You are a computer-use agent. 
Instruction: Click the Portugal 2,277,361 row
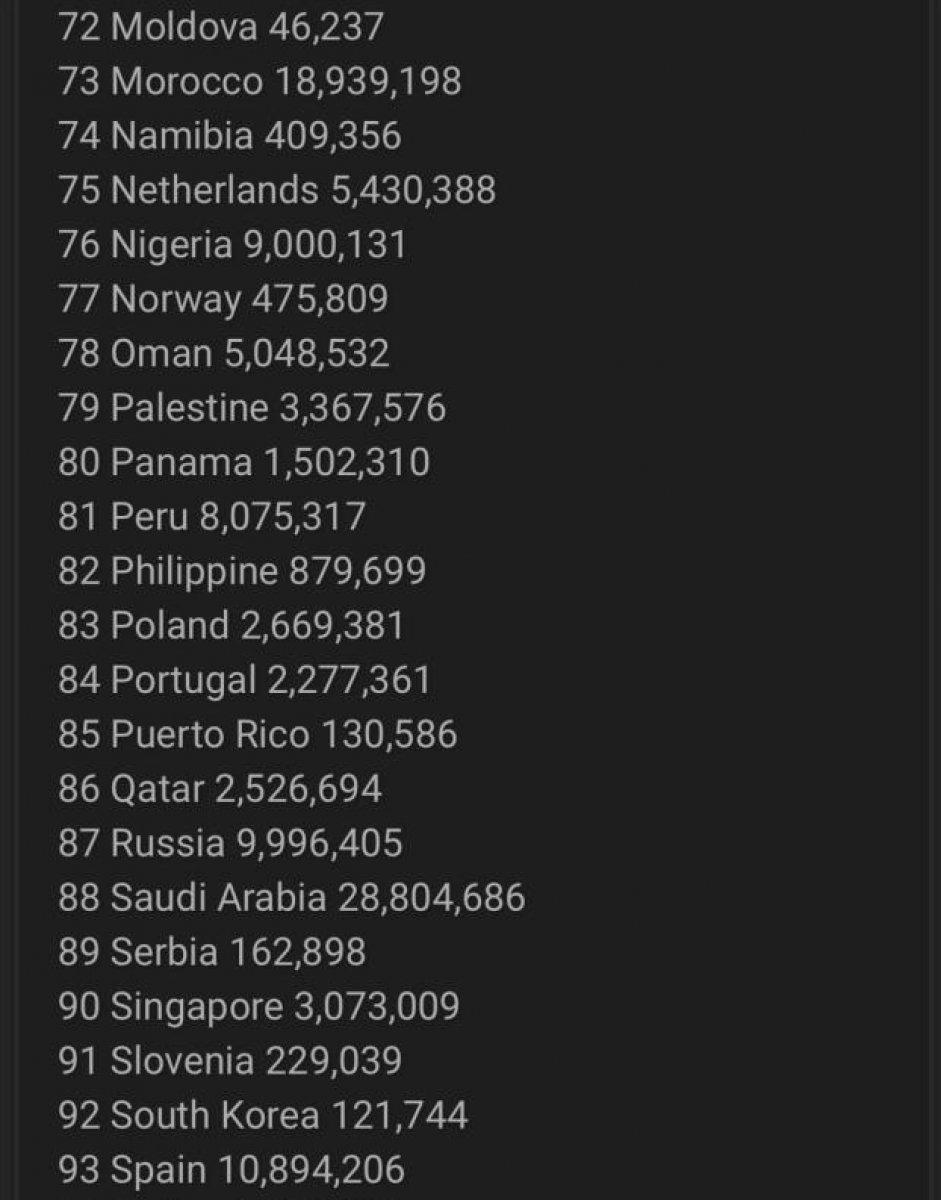coord(245,680)
